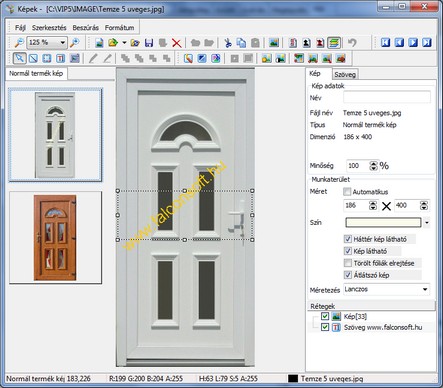The width and height of the screenshot is (443, 388).
Task: Click the height 400 spinner arrows
Action: point(424,205)
